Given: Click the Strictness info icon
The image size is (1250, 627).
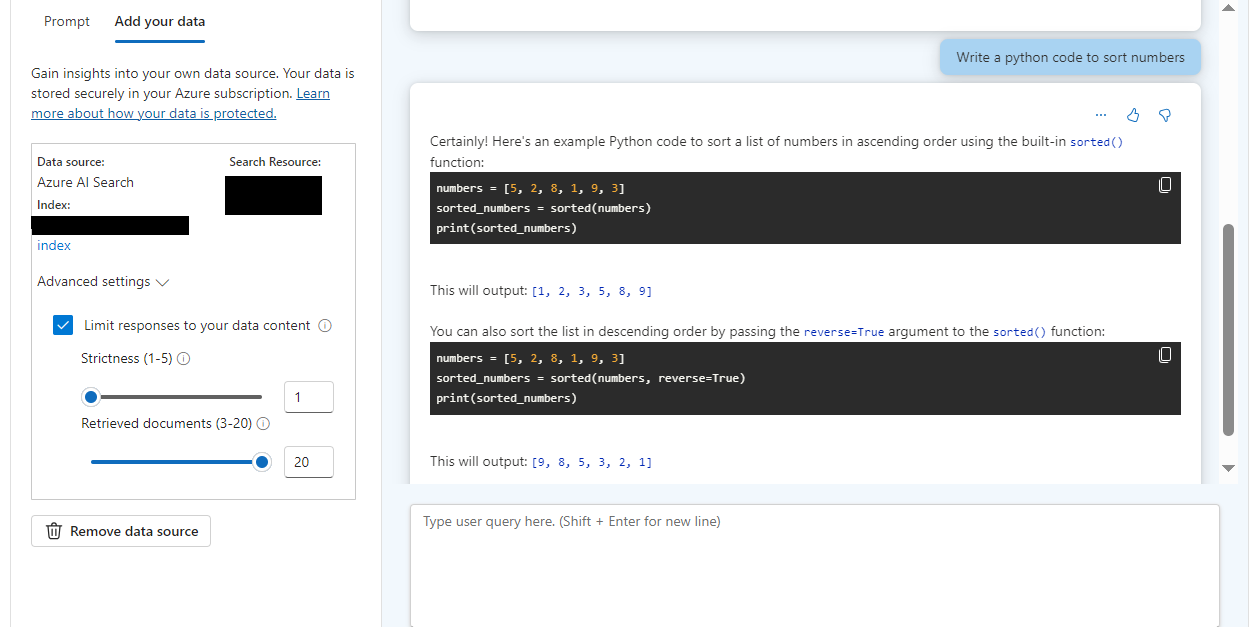Looking at the screenshot, I should [x=184, y=359].
